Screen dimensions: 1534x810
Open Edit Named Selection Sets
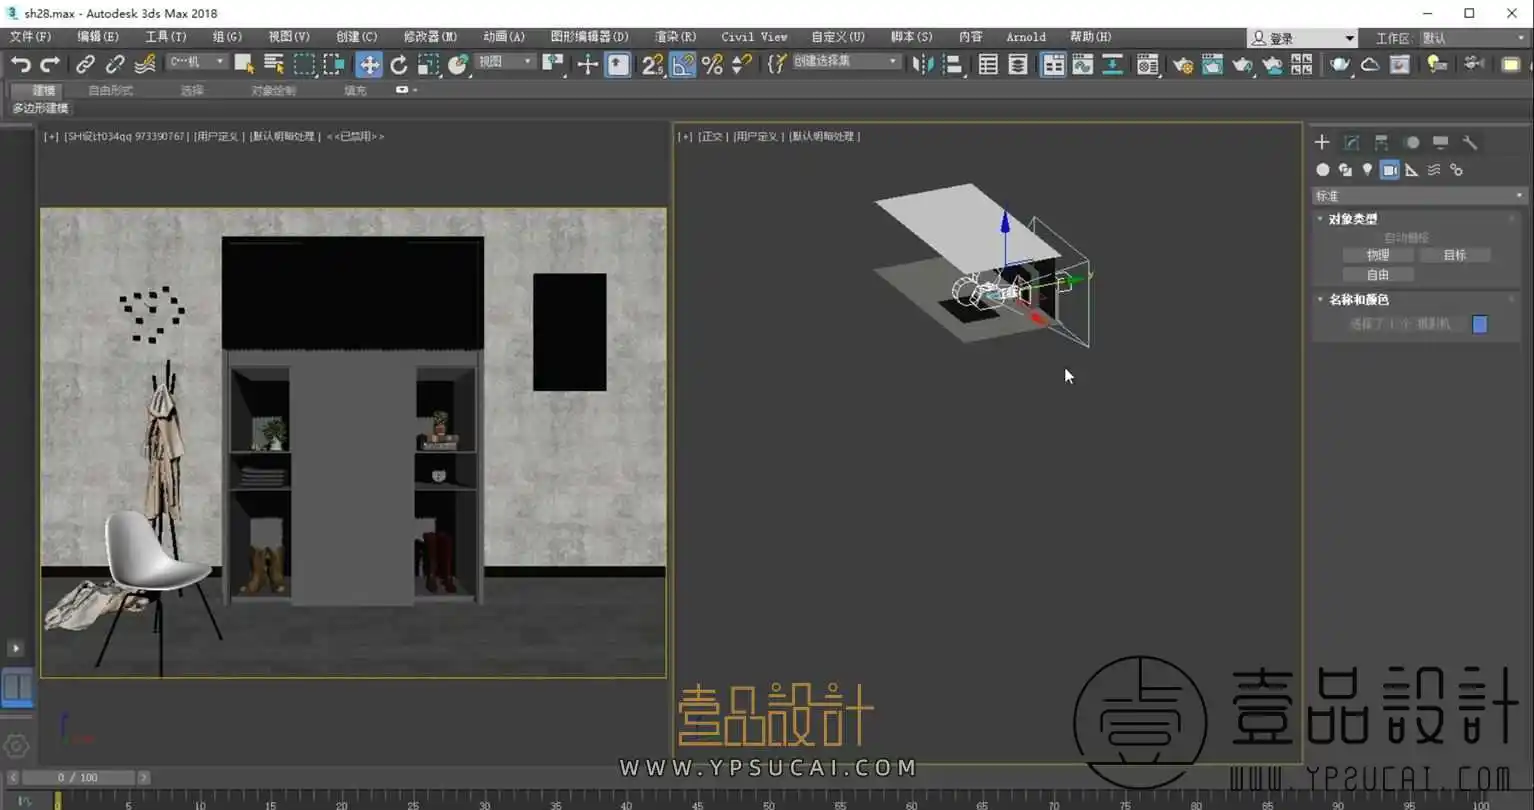click(777, 64)
